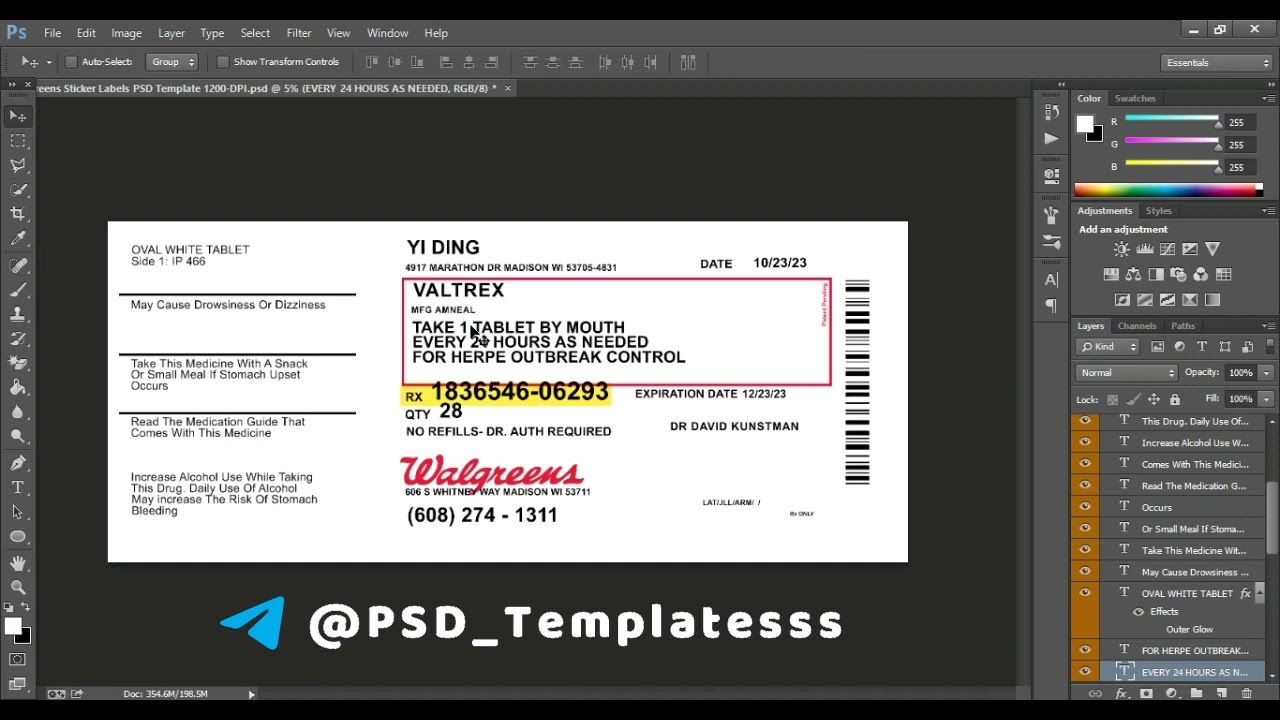
Task: Open the Image menu
Action: (x=126, y=33)
